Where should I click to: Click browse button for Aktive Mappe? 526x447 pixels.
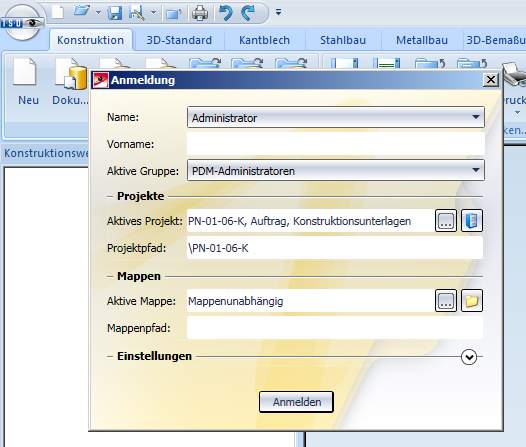pos(446,301)
